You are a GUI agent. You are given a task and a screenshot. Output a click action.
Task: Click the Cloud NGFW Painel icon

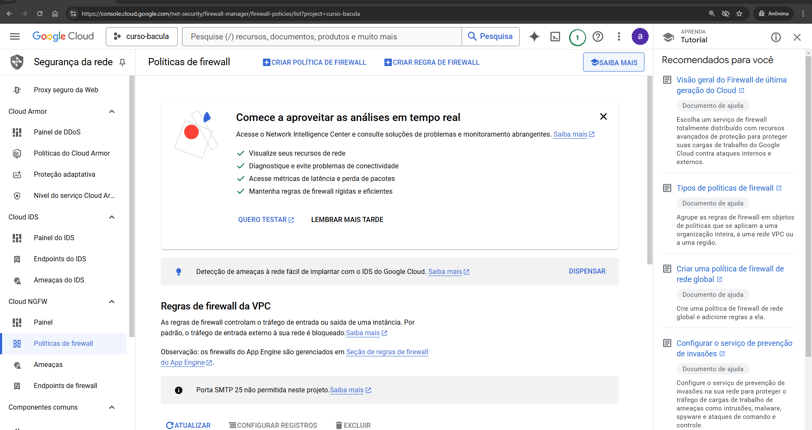point(17,322)
